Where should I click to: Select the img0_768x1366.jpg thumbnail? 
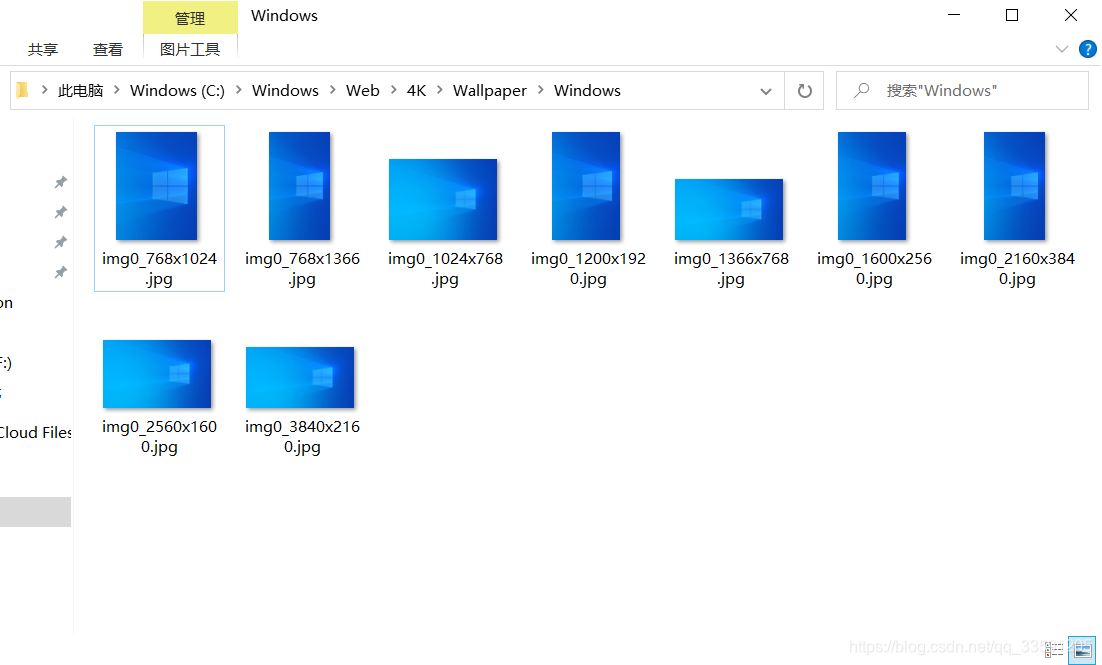point(299,186)
